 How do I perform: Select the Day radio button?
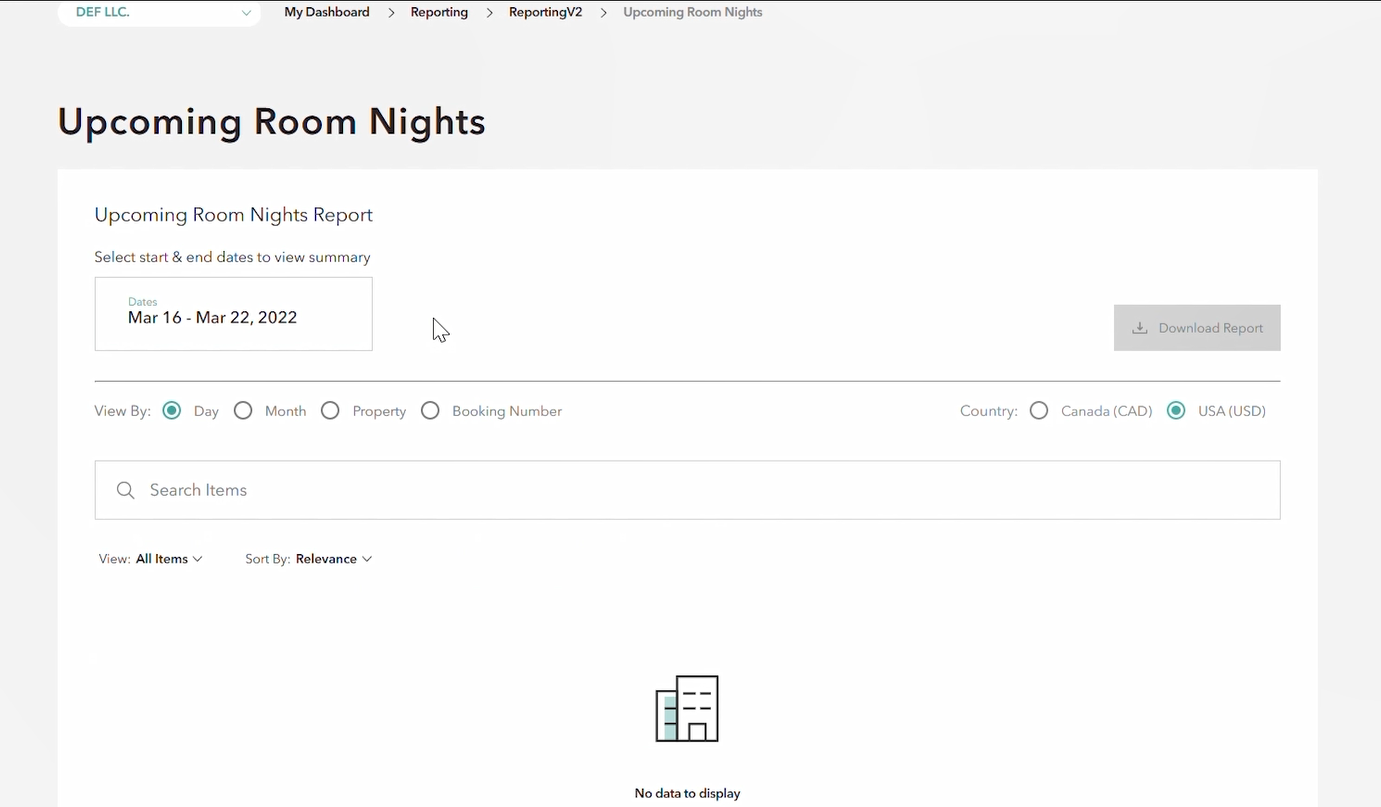point(172,411)
